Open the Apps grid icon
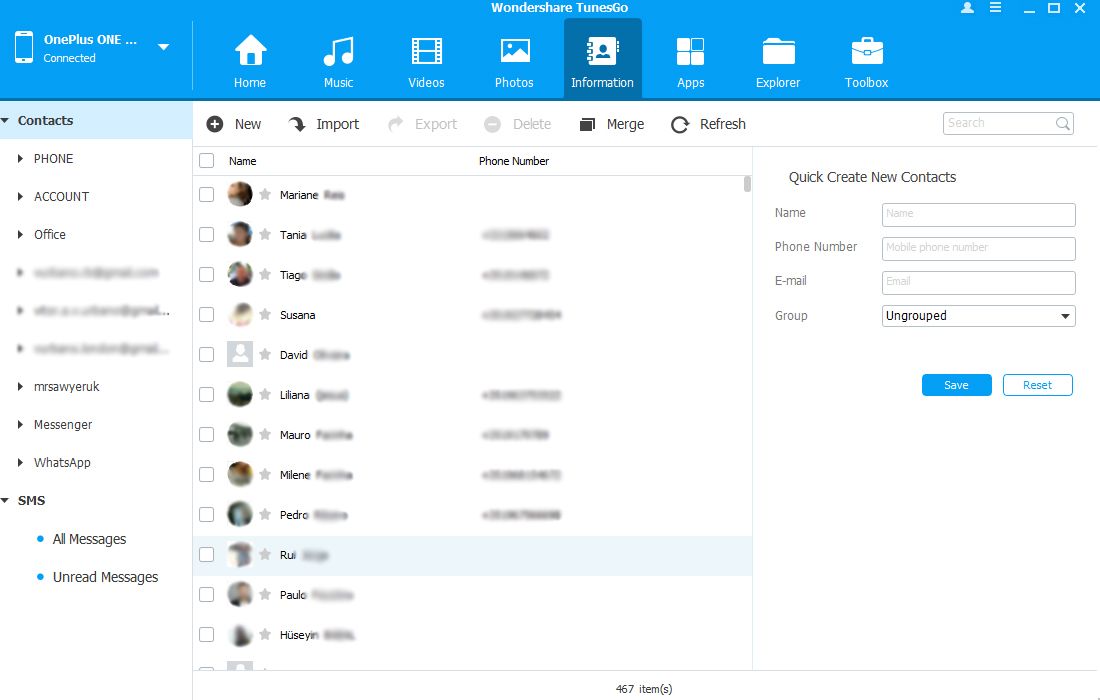The height and width of the screenshot is (700, 1100). coord(690,52)
